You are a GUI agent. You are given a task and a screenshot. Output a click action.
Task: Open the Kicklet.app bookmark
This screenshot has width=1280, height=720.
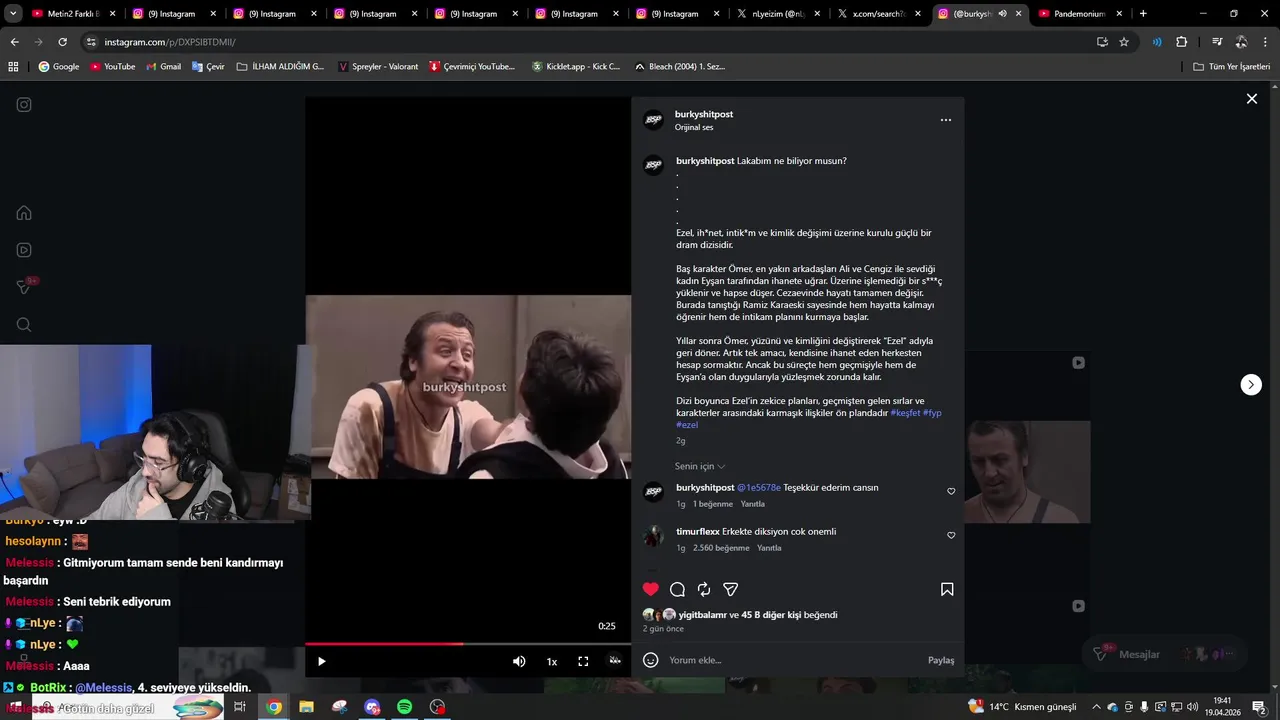pos(576,66)
